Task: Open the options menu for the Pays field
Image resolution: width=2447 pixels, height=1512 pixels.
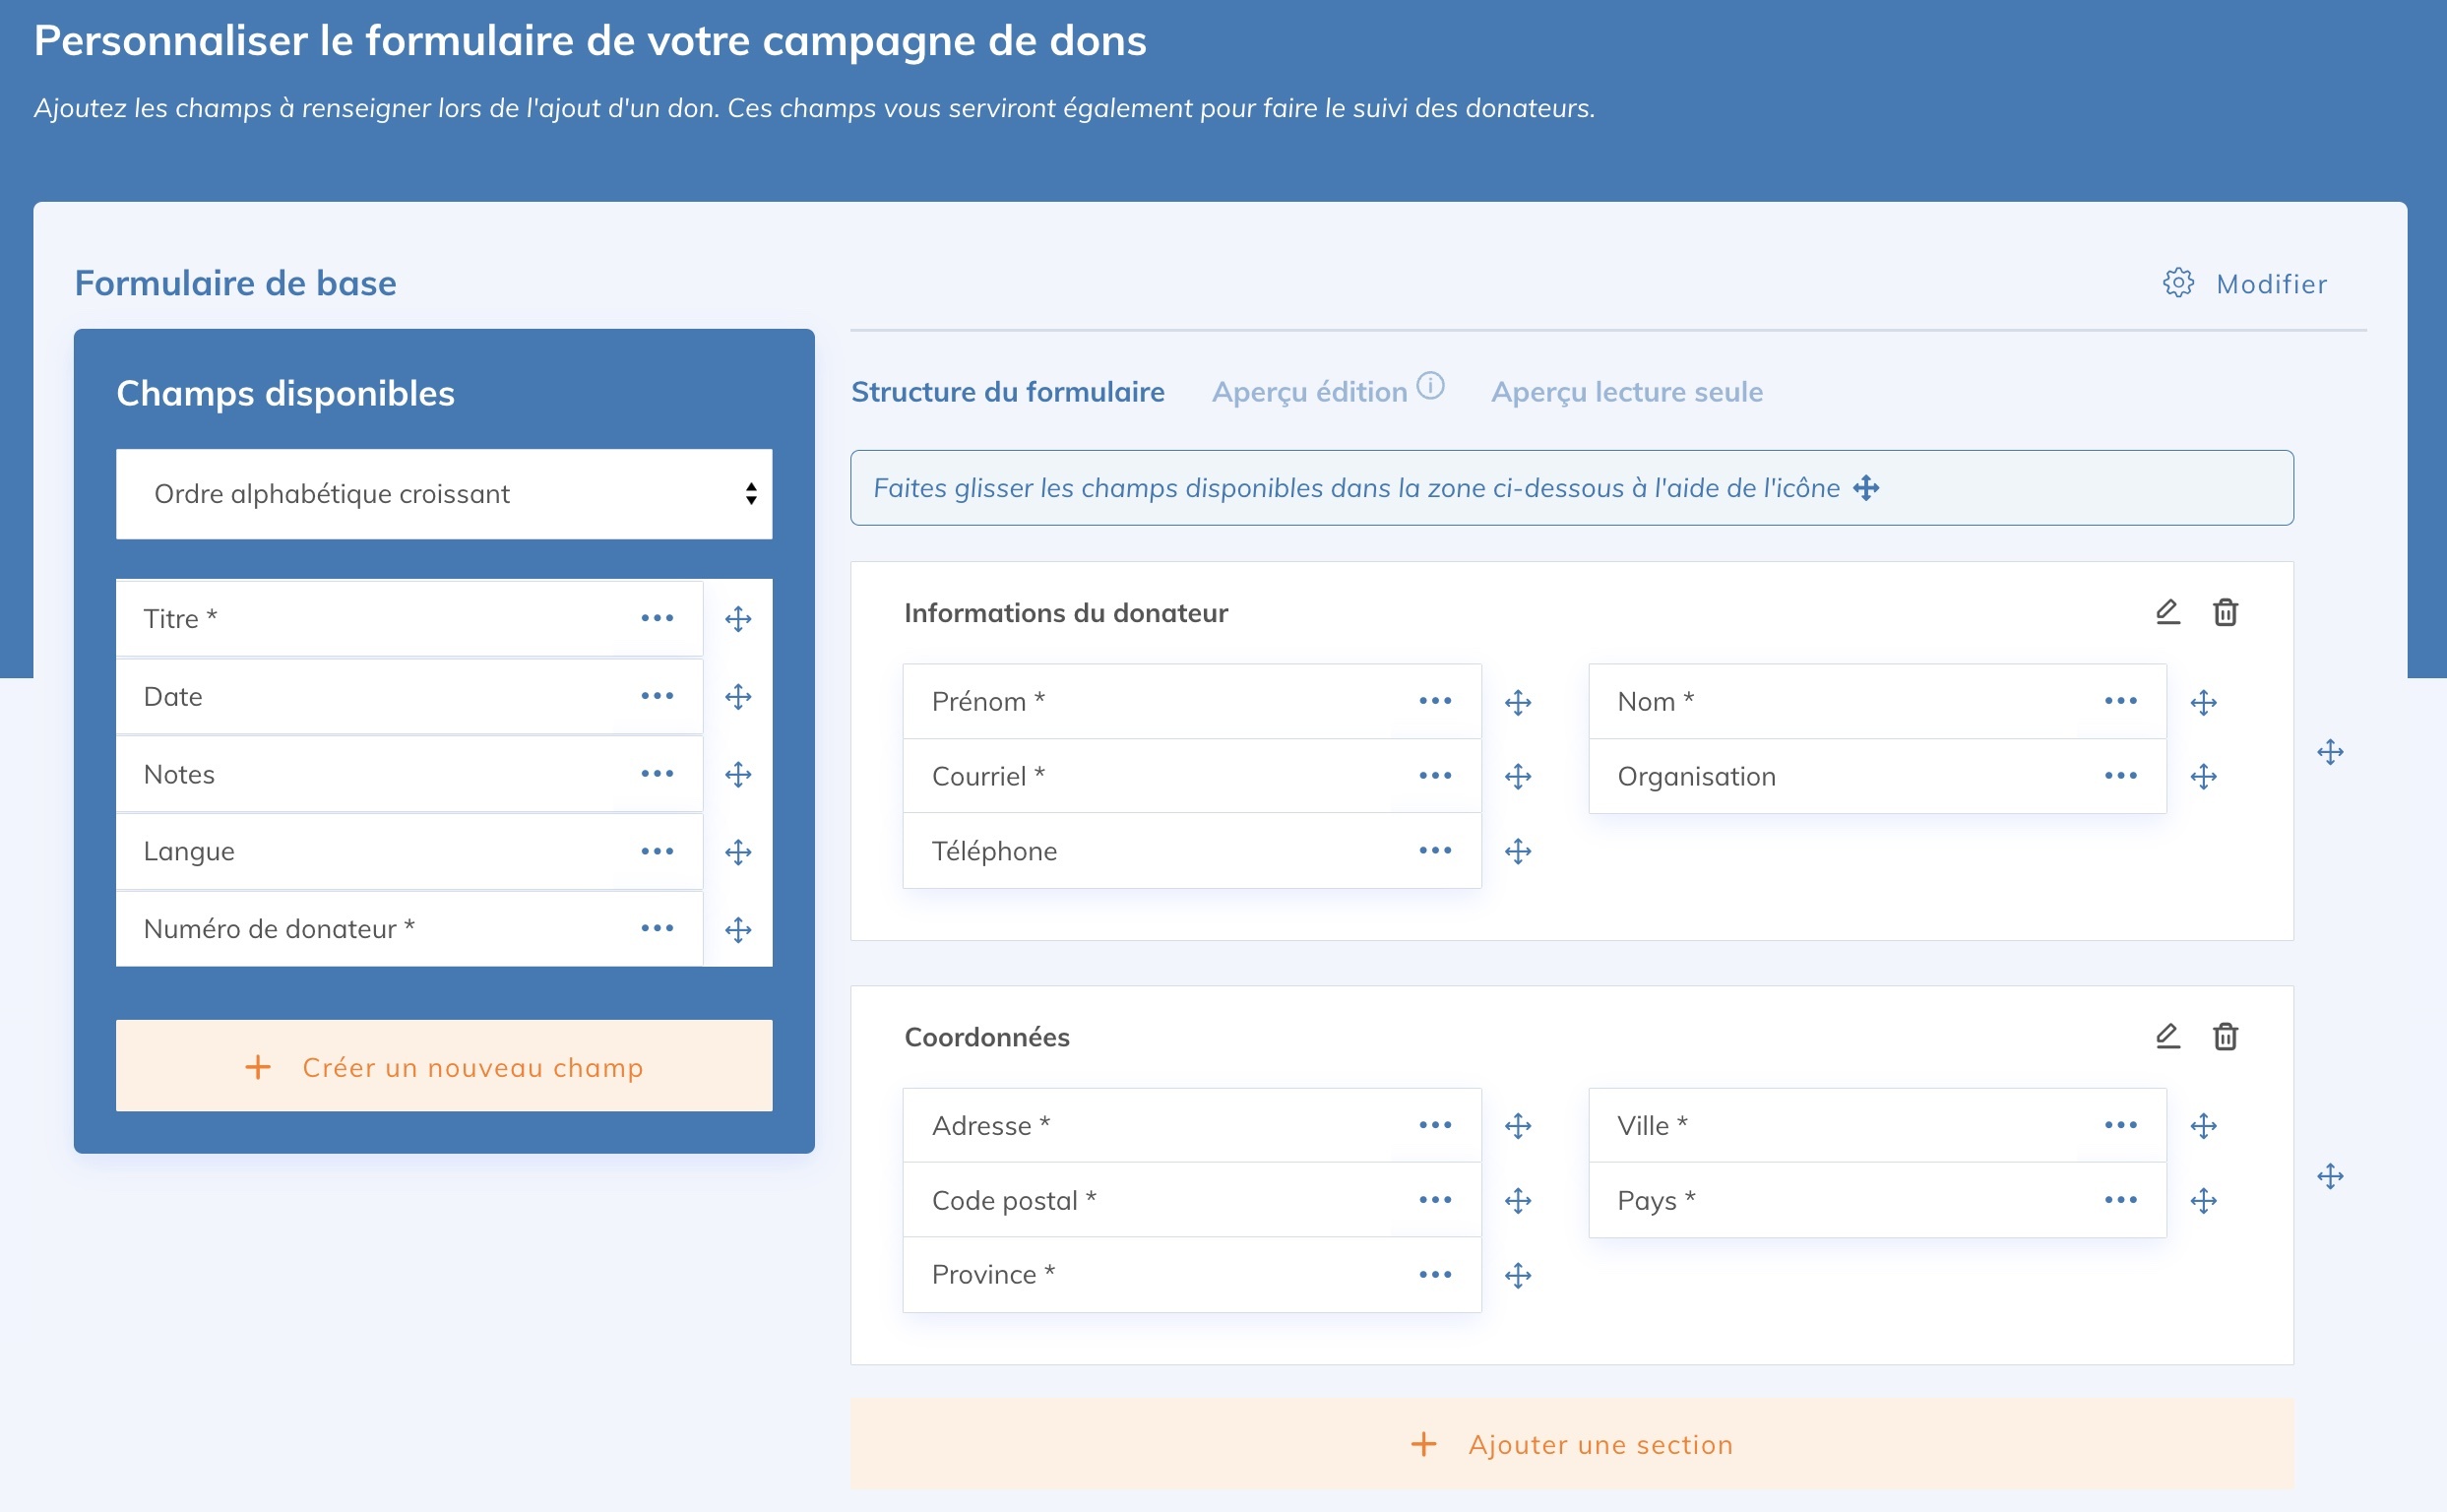Action: pyautogui.click(x=2122, y=1199)
